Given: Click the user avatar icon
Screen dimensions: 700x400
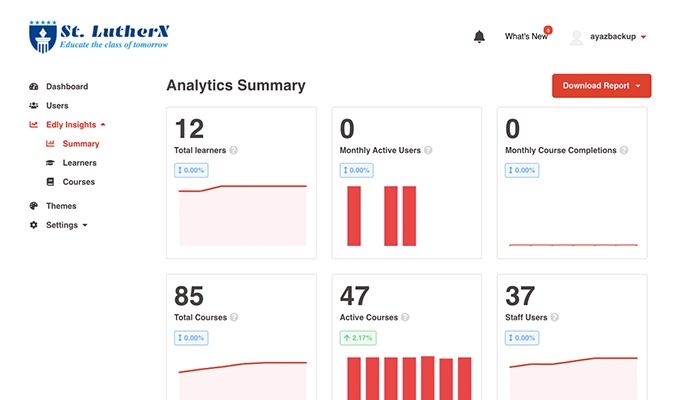Looking at the screenshot, I should coord(577,38).
